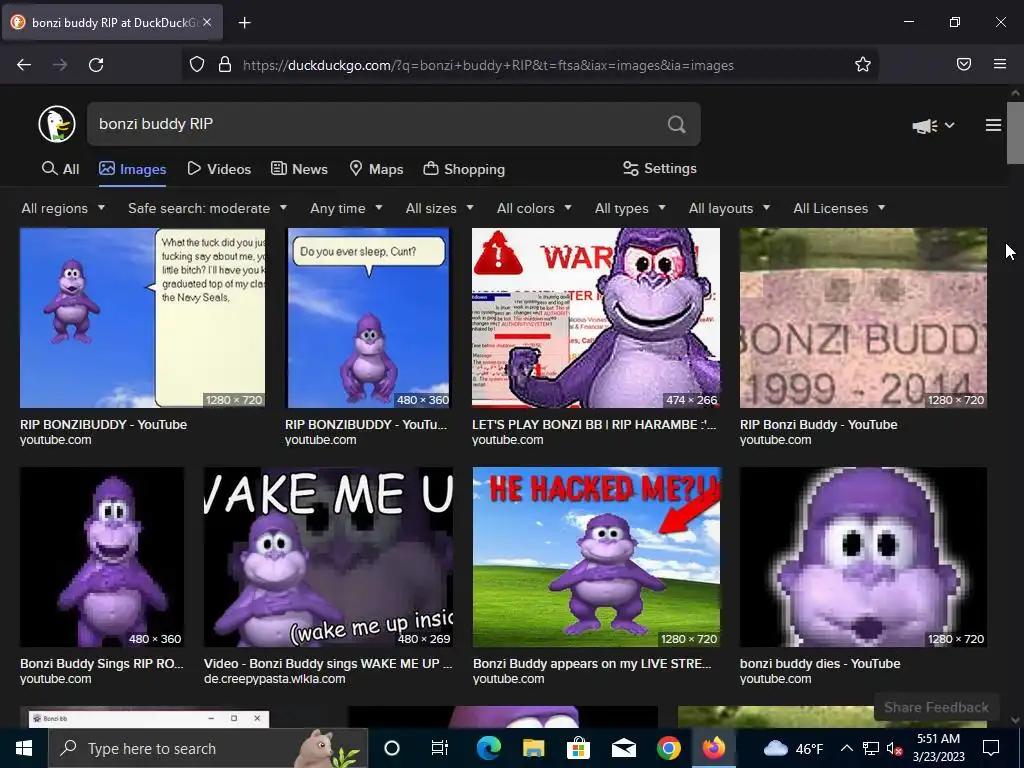Open Navy Seals speech bubble Bonzi thumbnail
1024x768 pixels.
tap(142, 318)
